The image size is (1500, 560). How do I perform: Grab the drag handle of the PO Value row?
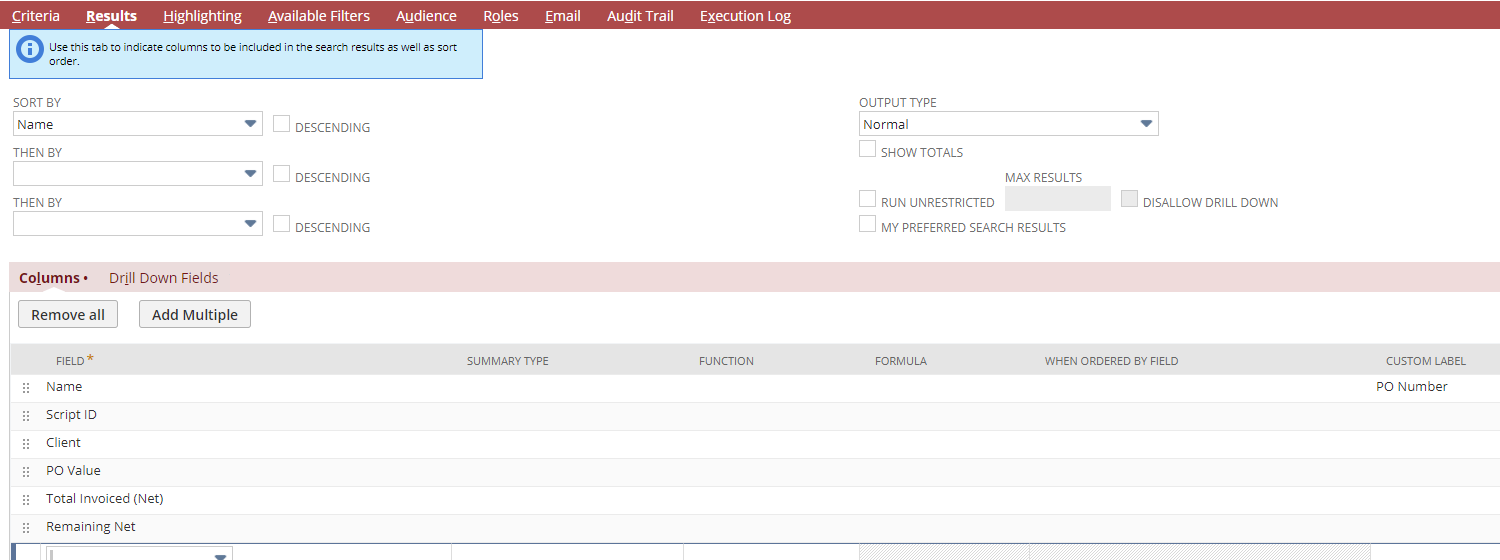[26, 472]
